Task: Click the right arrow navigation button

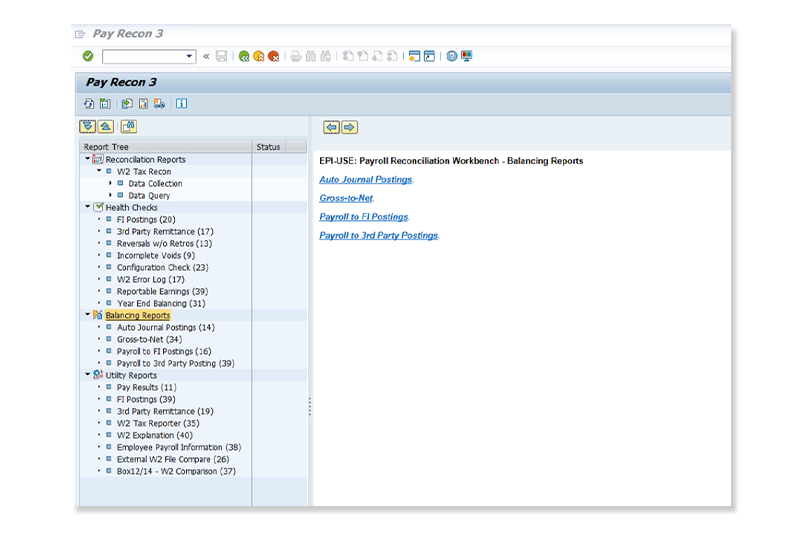Action: coord(349,127)
